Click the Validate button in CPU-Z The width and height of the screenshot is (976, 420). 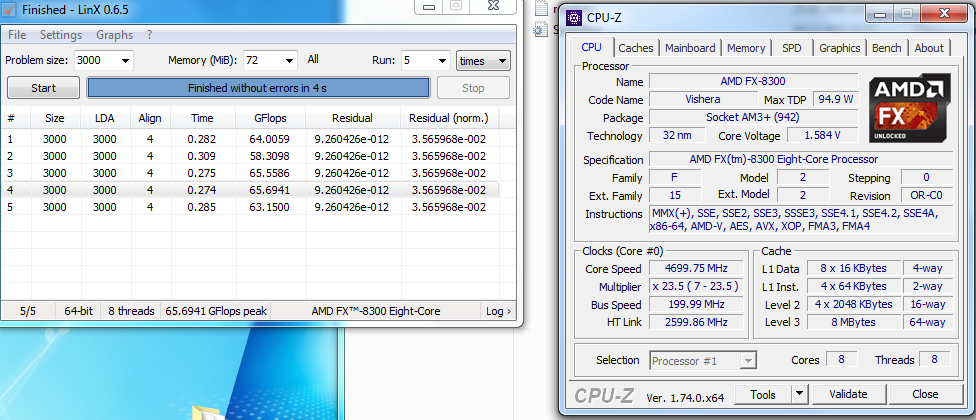pyautogui.click(x=848, y=394)
